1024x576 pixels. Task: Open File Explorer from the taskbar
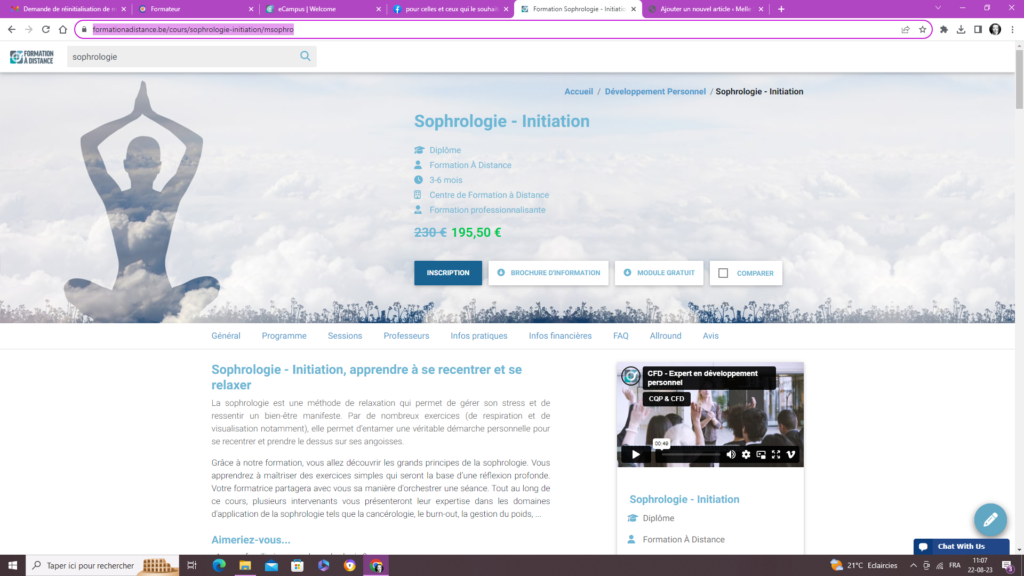click(245, 566)
